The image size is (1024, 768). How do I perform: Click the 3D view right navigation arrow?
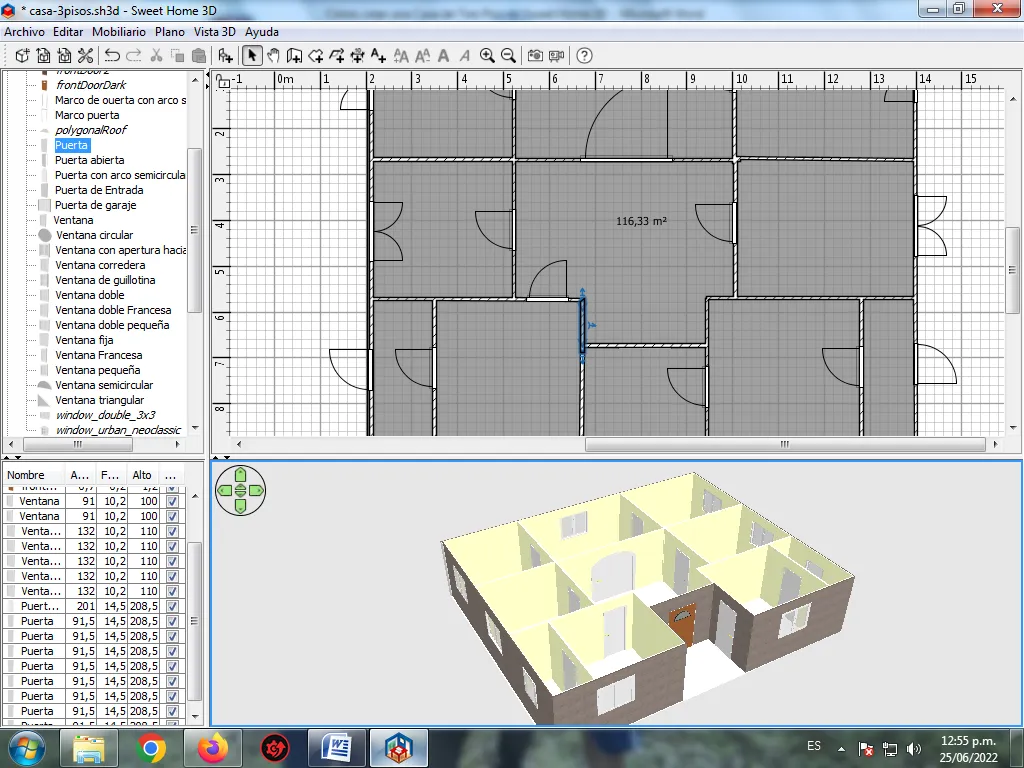256,490
